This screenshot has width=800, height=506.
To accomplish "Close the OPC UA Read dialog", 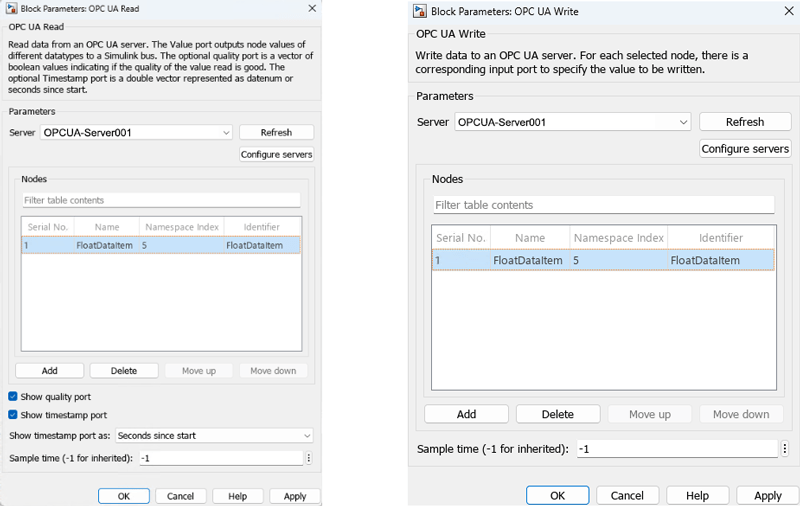I will click(312, 8).
